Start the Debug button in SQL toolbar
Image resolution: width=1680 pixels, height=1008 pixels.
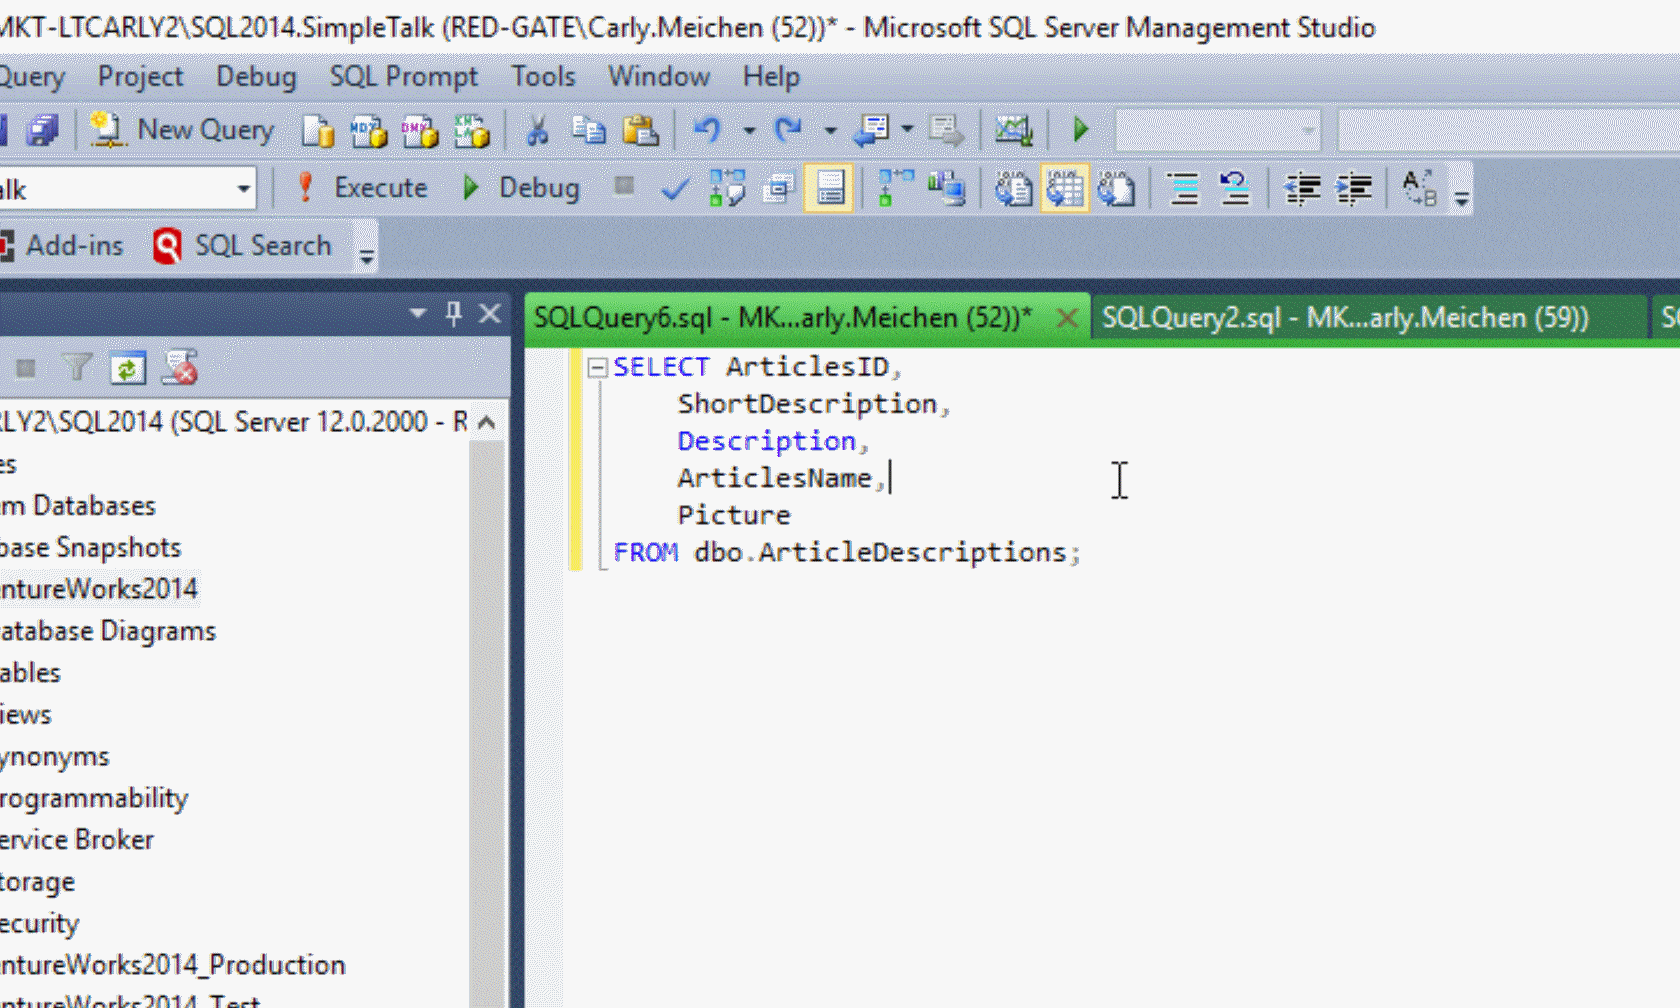coord(521,188)
